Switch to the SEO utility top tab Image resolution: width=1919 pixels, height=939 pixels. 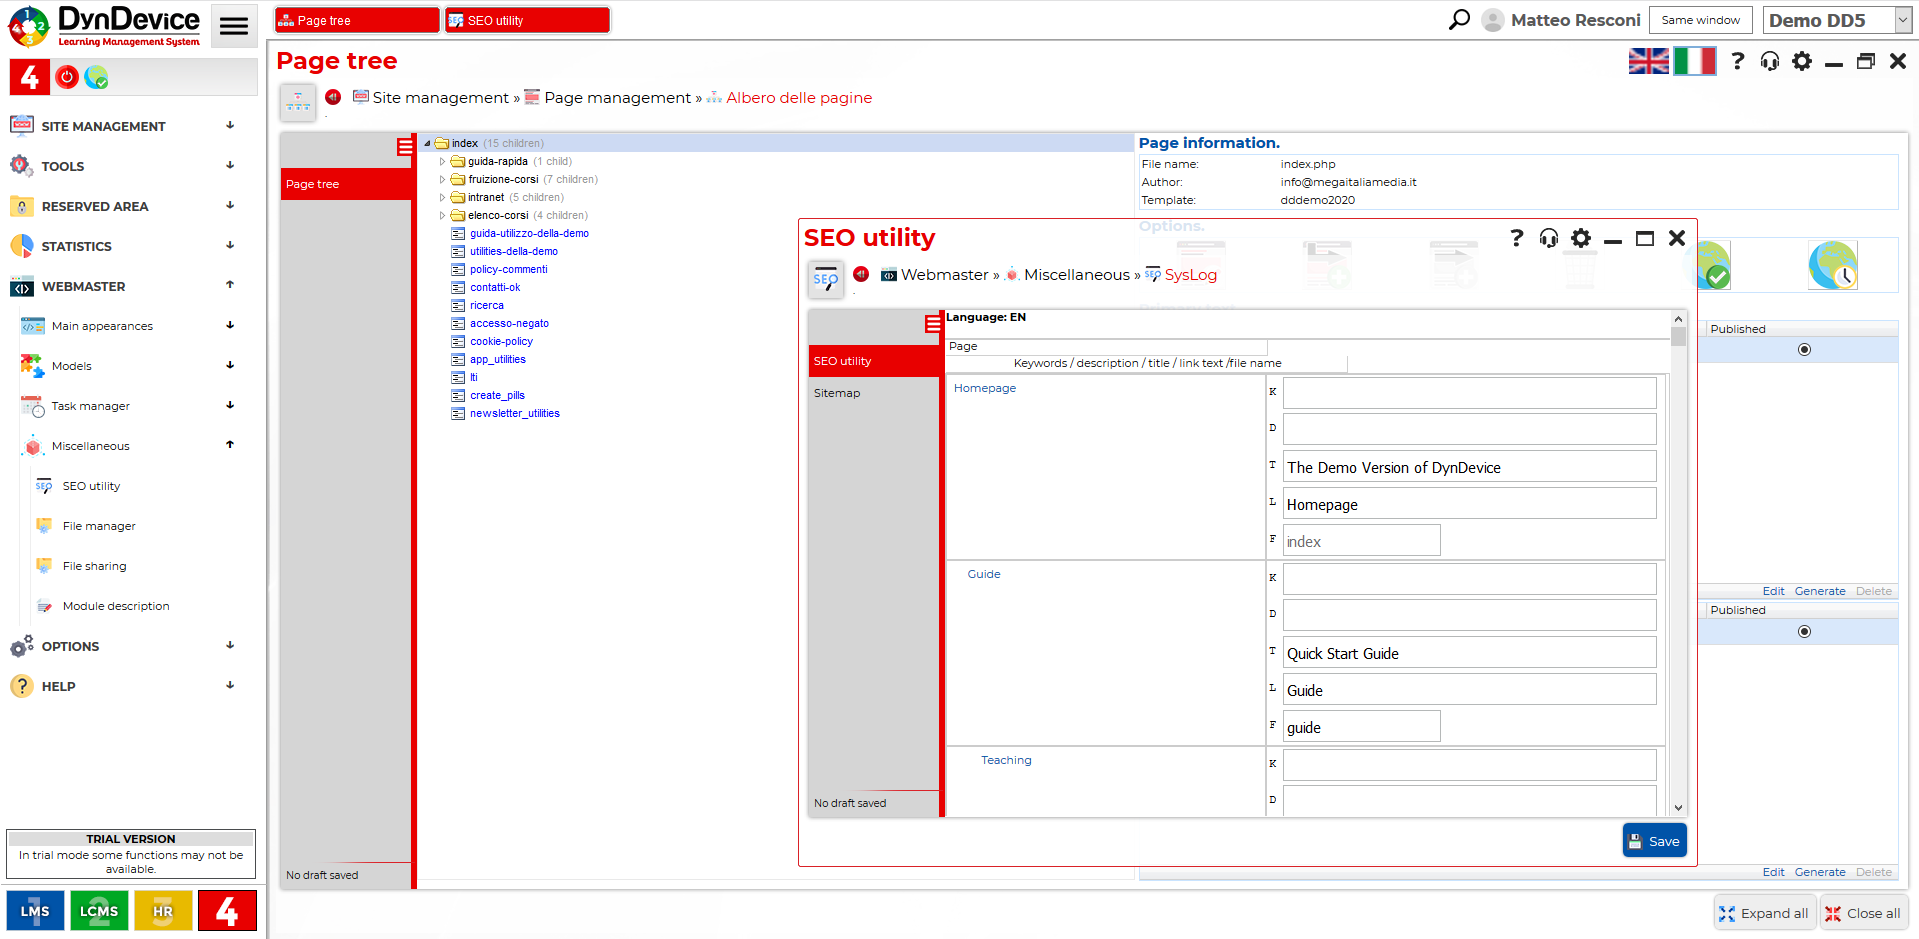pos(527,20)
